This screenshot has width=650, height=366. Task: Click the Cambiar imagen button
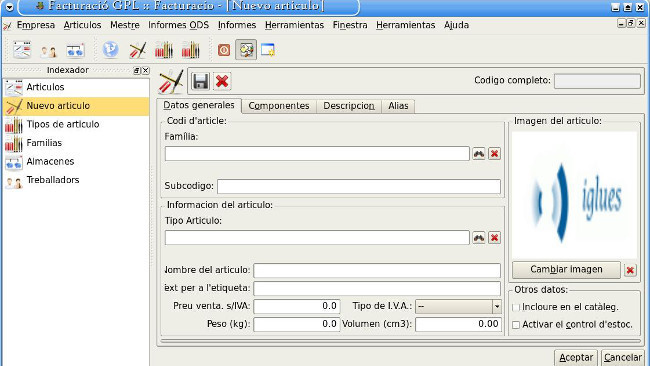(566, 269)
